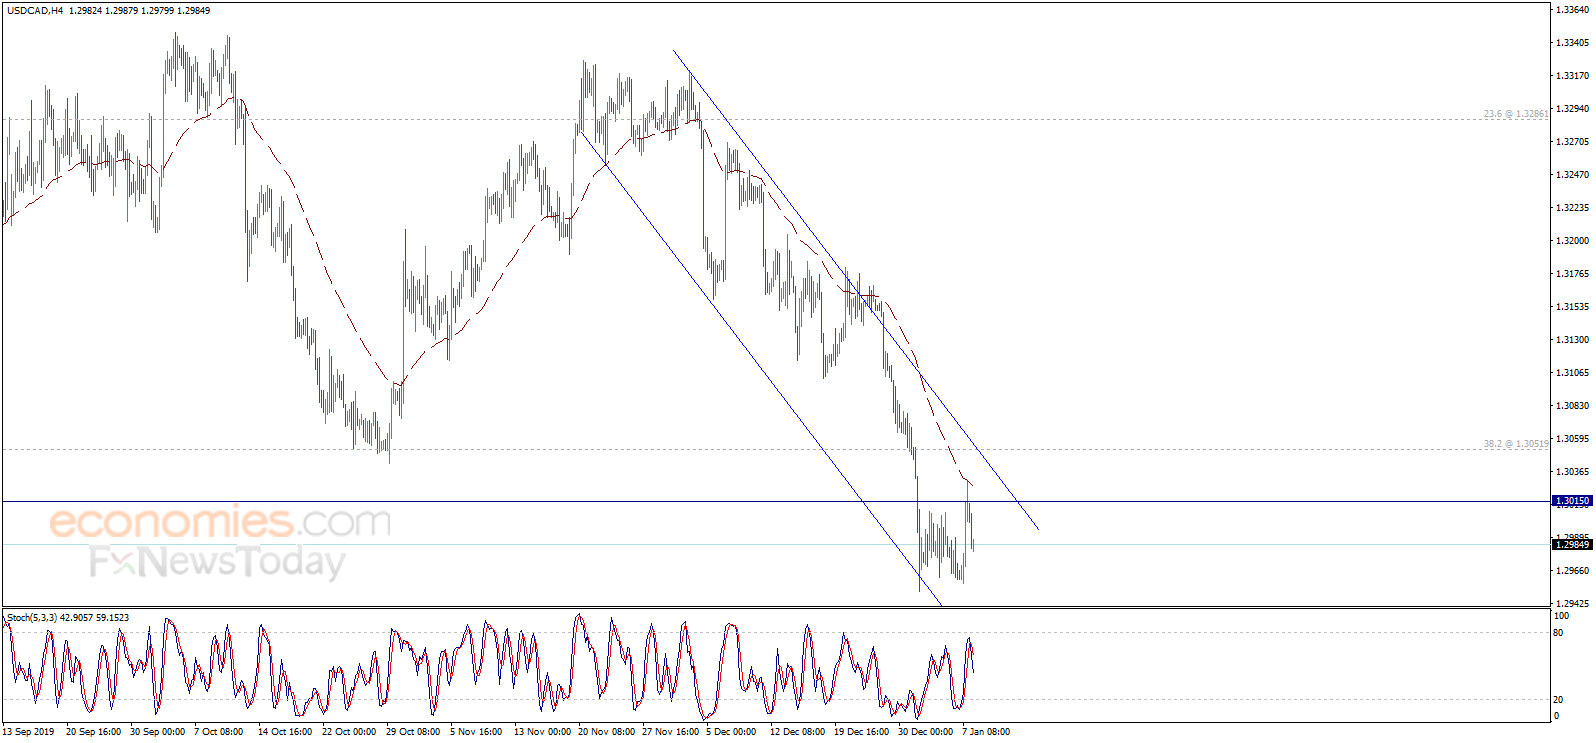Click the 1.33405 price axis label
Screen dimensions: 1596x743
click(1573, 43)
